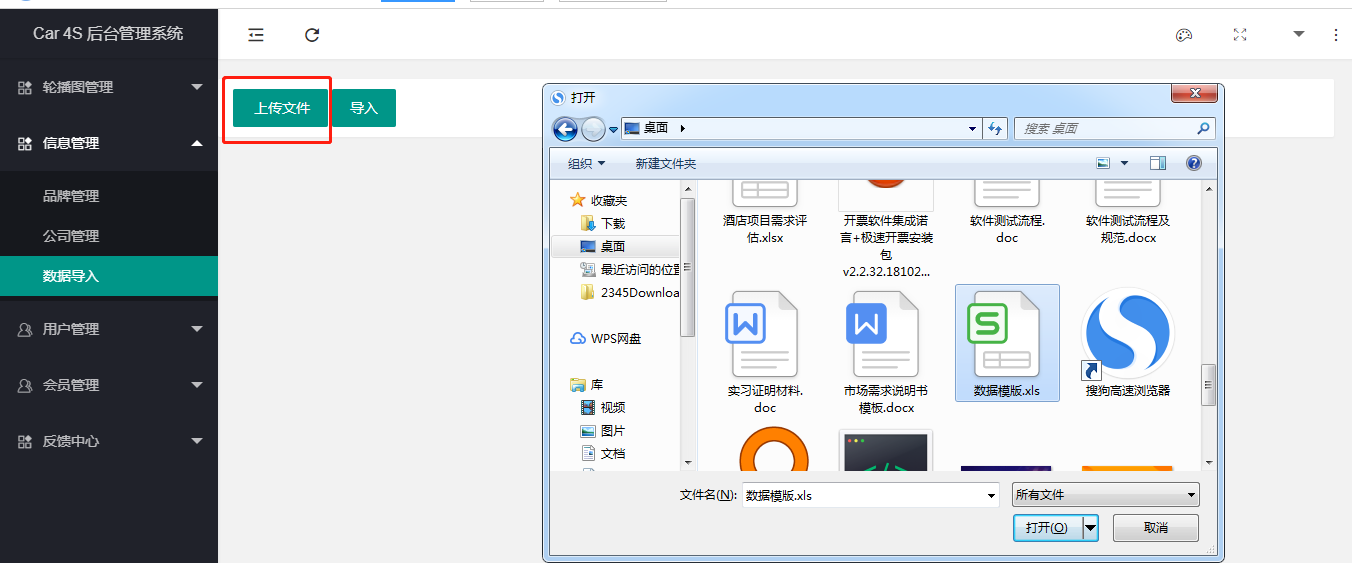Open the 公司管理 submenu item
Viewport: 1352px width, 563px height.
tap(109, 236)
